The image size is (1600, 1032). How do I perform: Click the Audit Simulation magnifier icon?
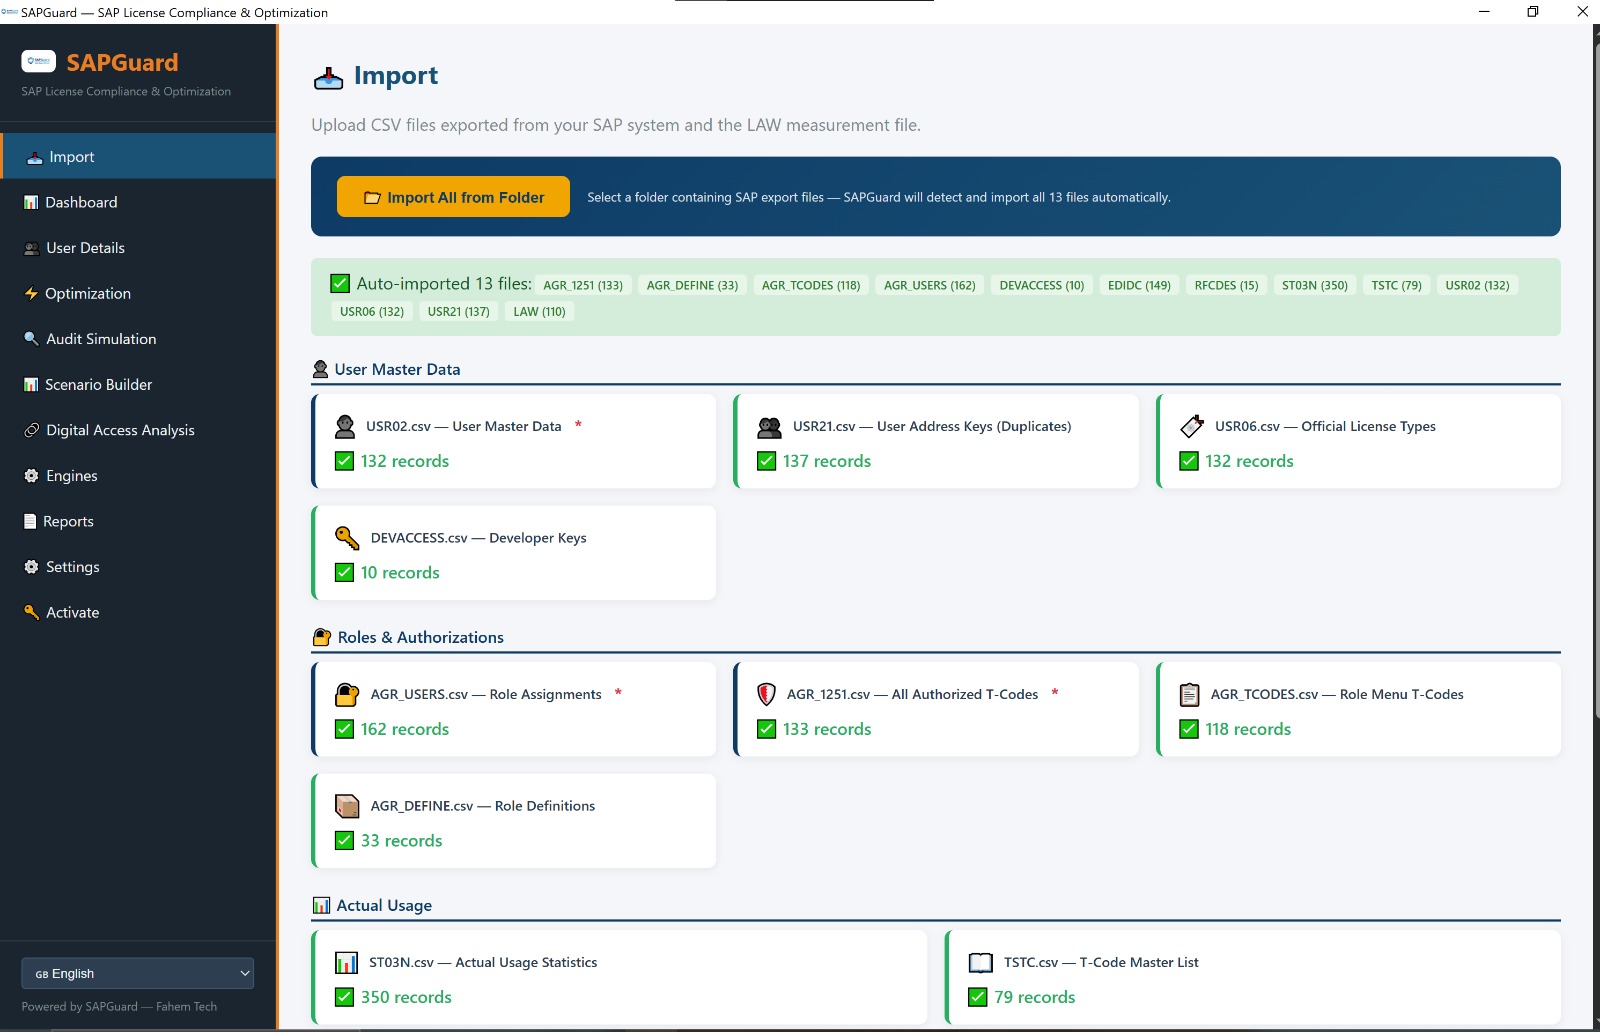(32, 339)
